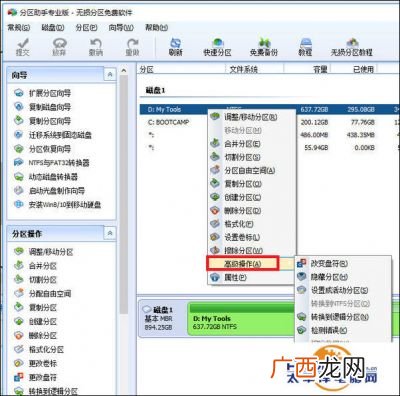Viewport: 400px width, 396px height.
Task: Select 创建分区 in 分区操作 panel
Action: tap(35, 322)
